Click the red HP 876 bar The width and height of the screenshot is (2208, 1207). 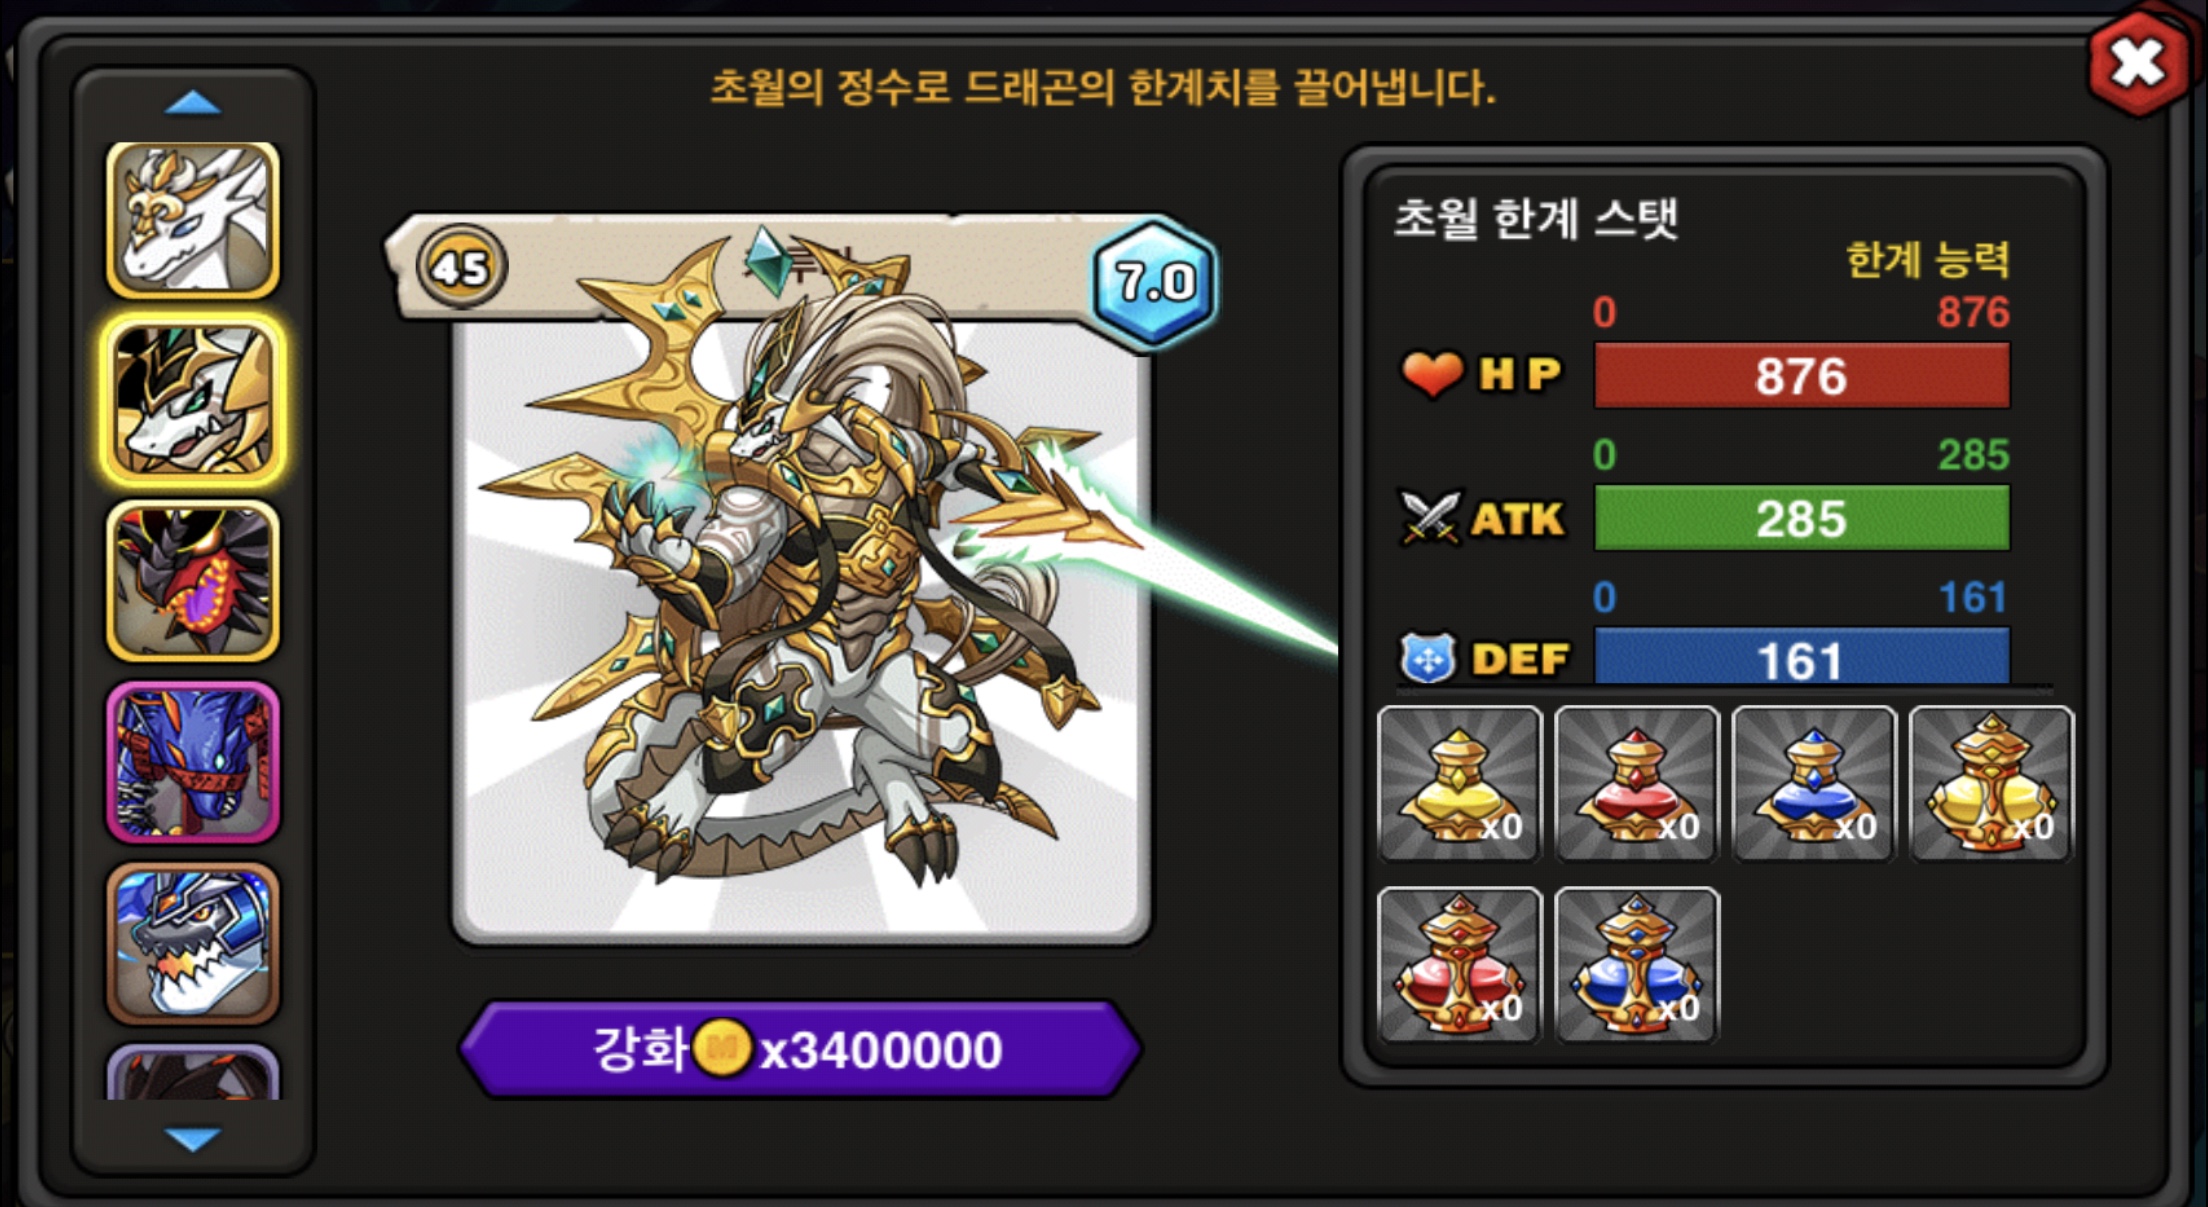pyautogui.click(x=1802, y=375)
